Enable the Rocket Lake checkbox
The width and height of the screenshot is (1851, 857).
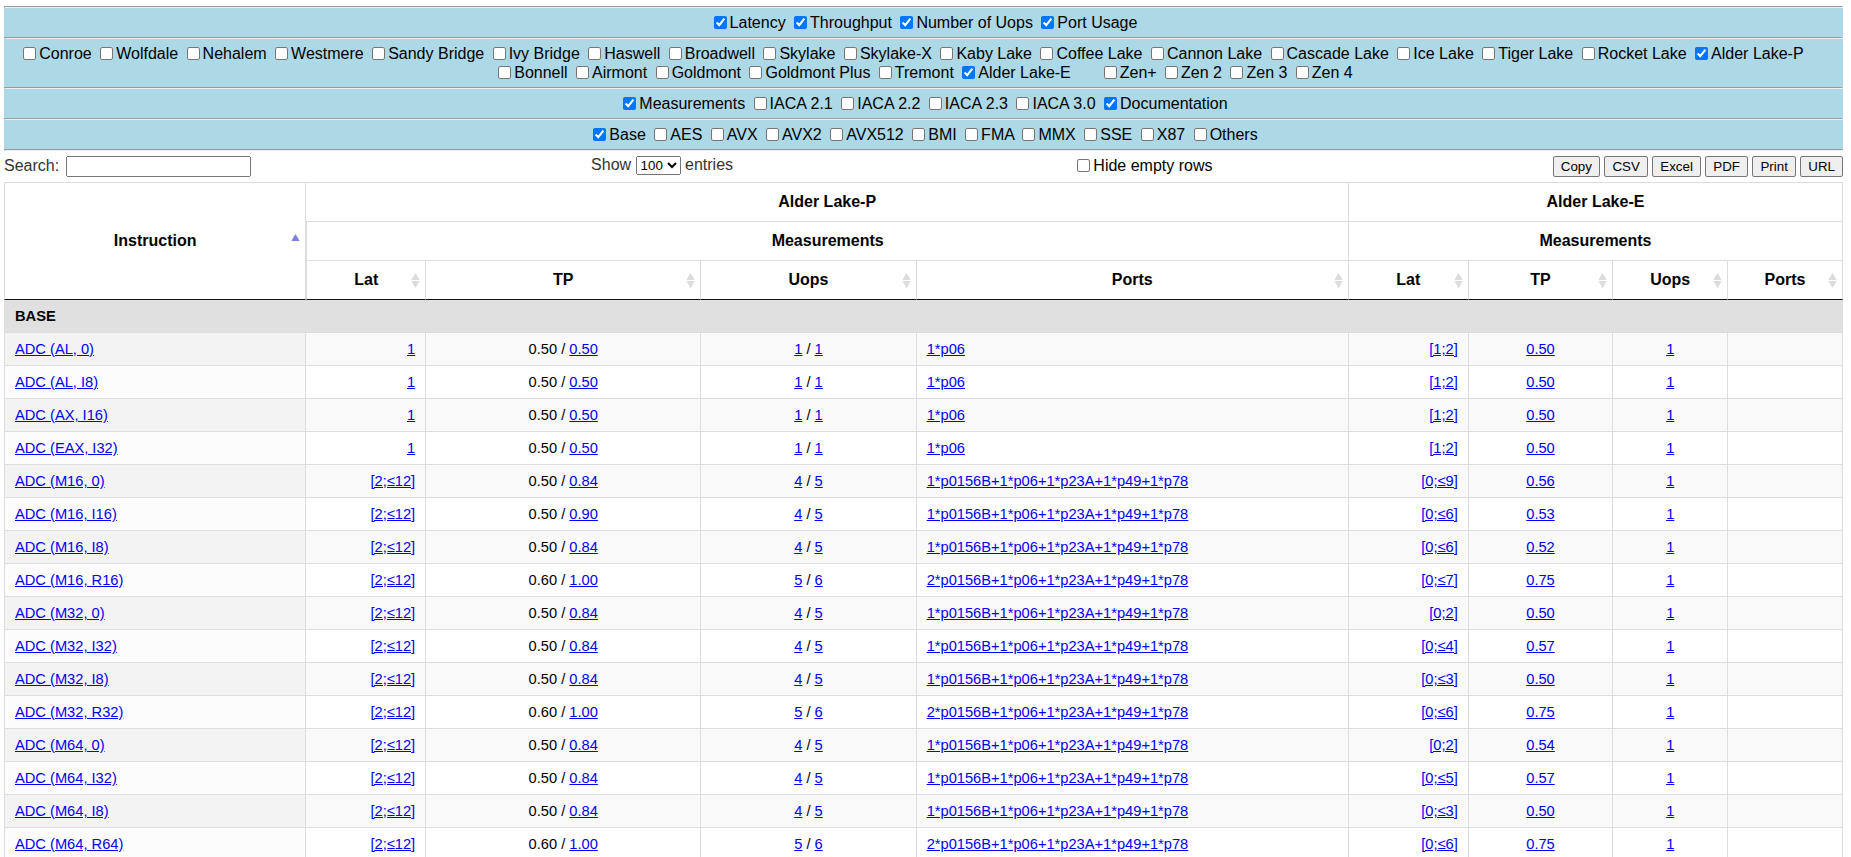pyautogui.click(x=1589, y=54)
